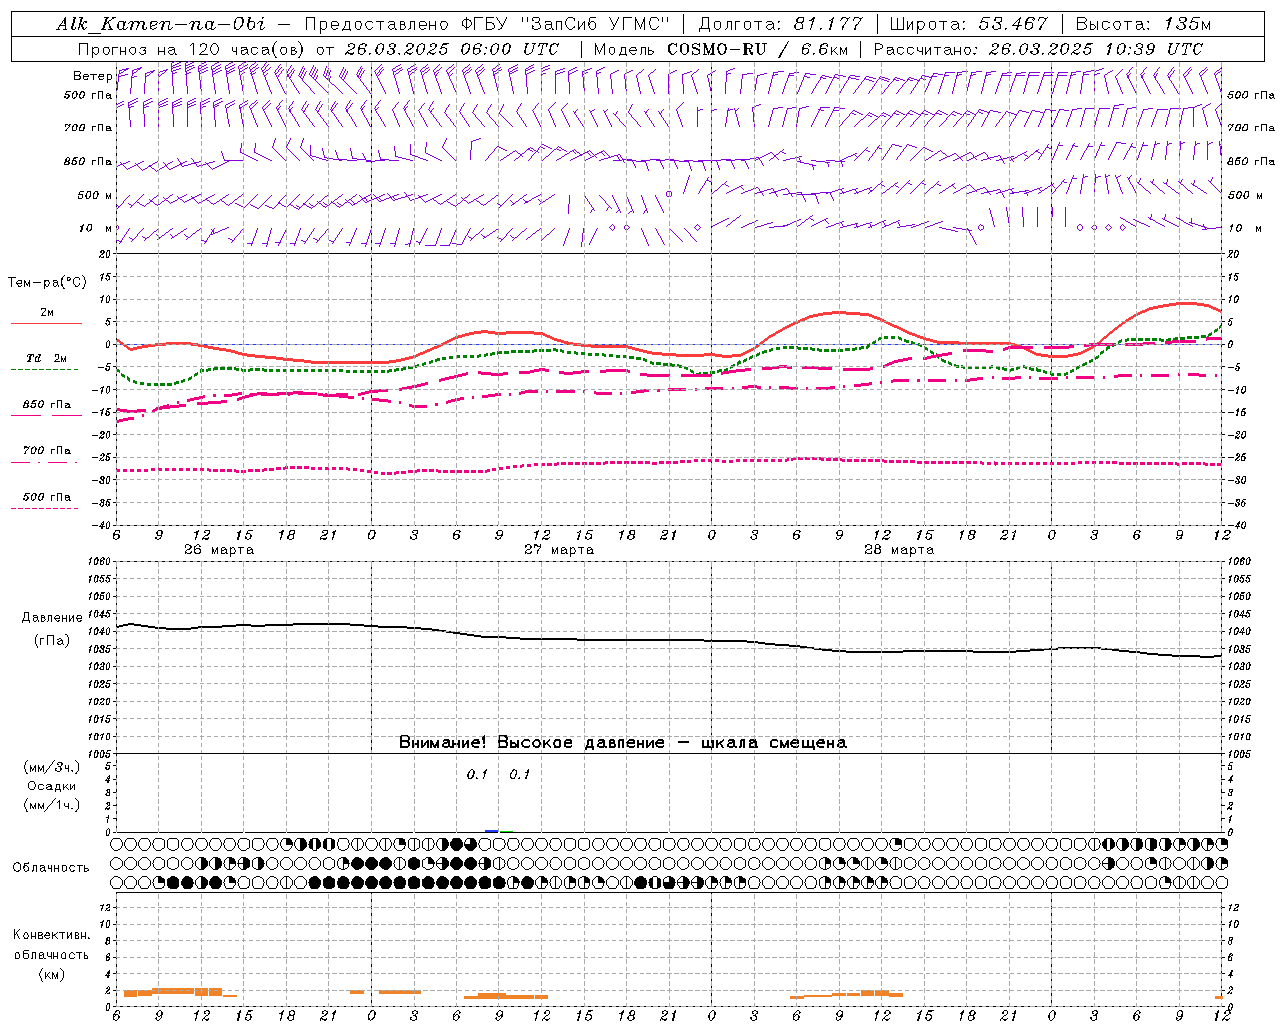The width and height of the screenshot is (1280, 1024).
Task: Click the date label 28 марта
Action: click(899, 550)
